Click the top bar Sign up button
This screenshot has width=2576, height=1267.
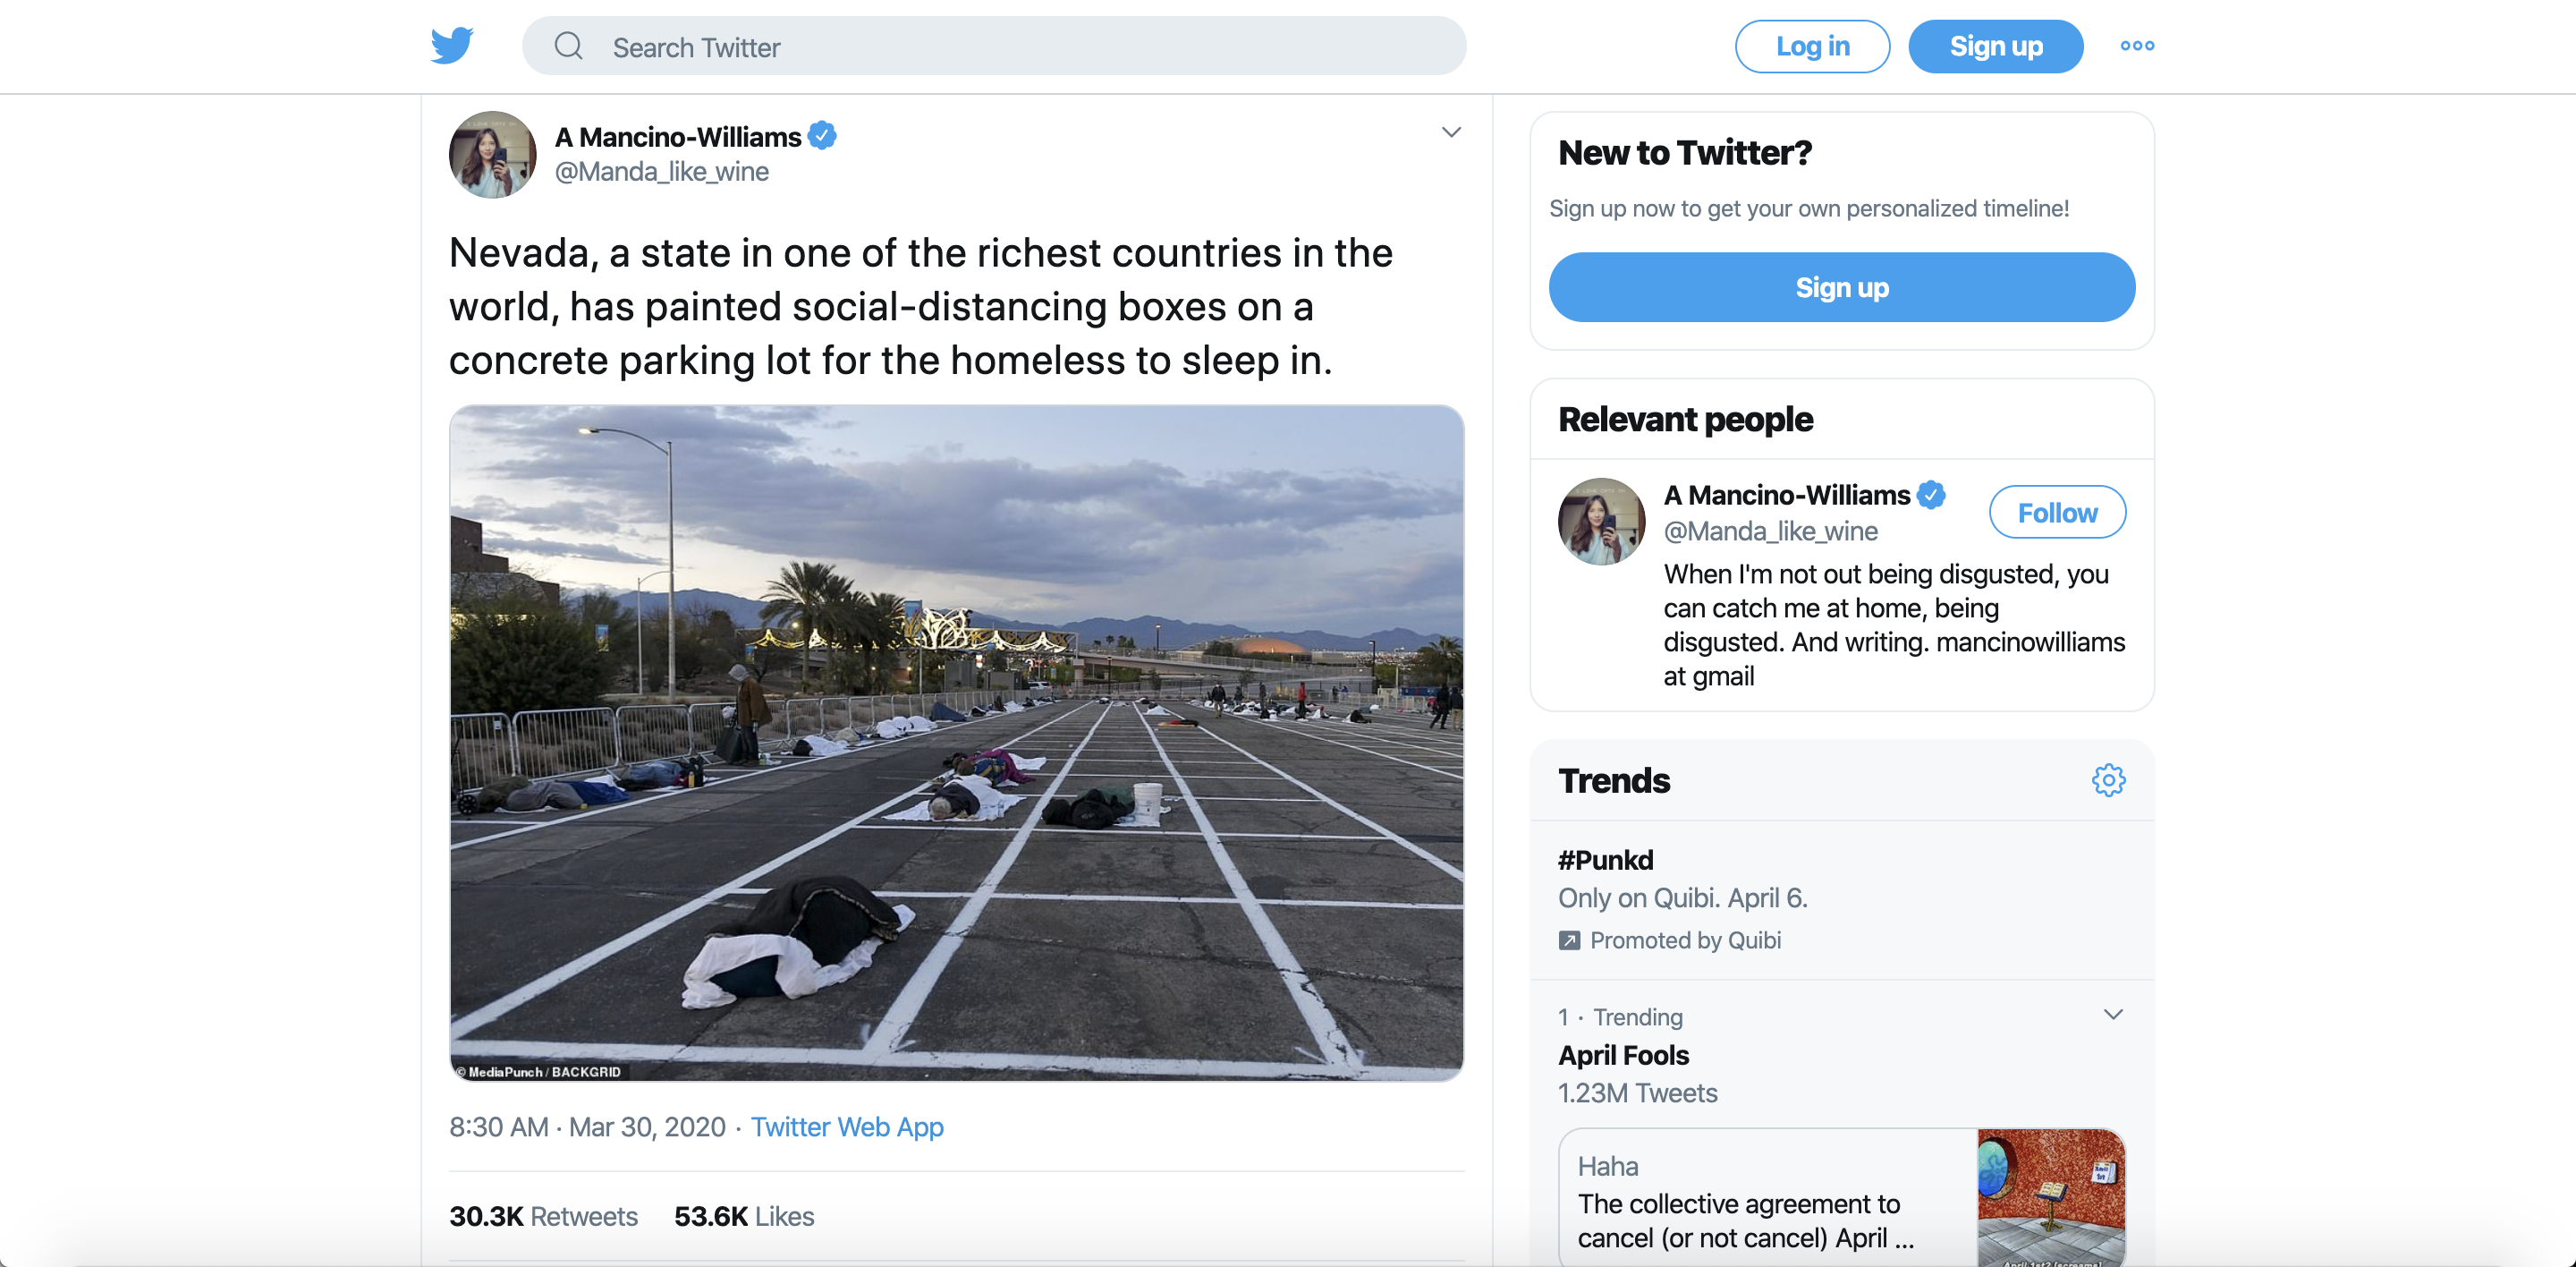(1995, 46)
